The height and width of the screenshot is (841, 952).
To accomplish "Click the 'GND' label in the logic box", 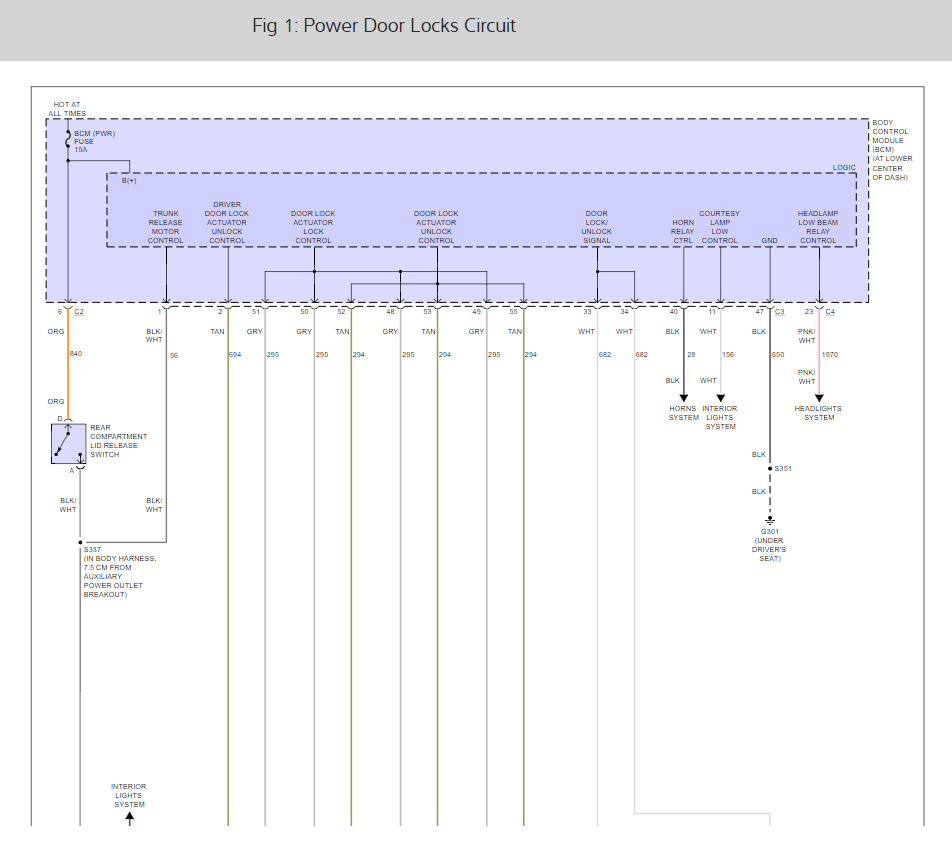I will [x=769, y=240].
